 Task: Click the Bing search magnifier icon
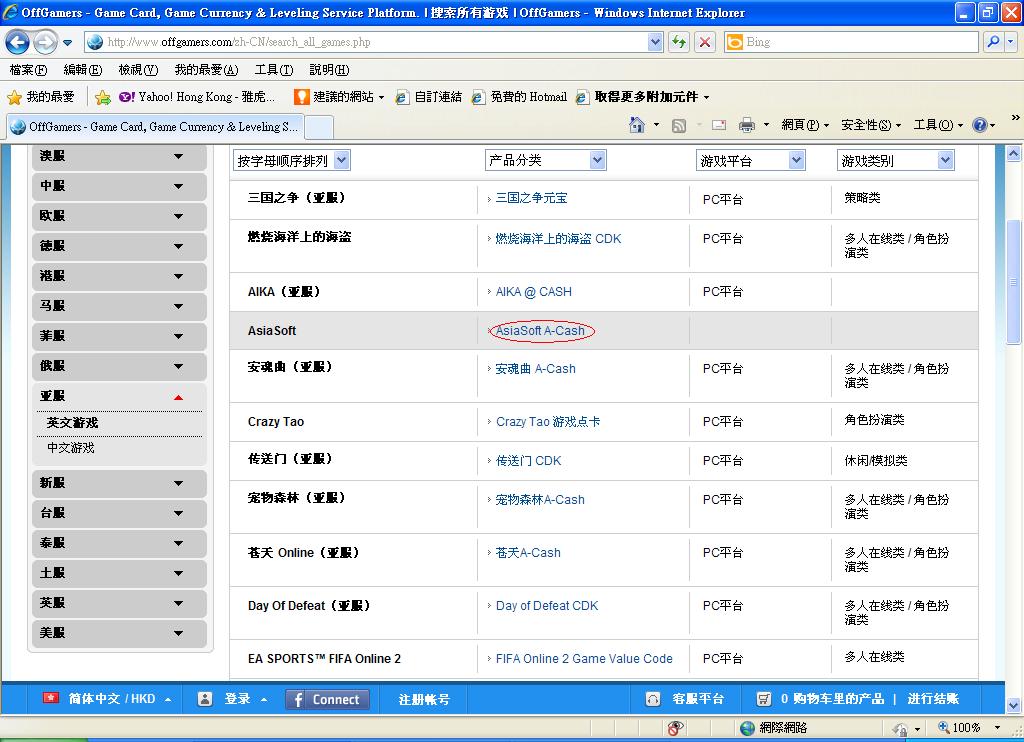click(x=993, y=42)
